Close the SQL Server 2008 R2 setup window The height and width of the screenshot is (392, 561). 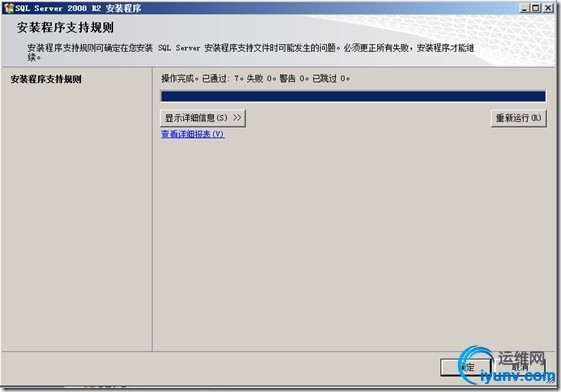[x=548, y=8]
